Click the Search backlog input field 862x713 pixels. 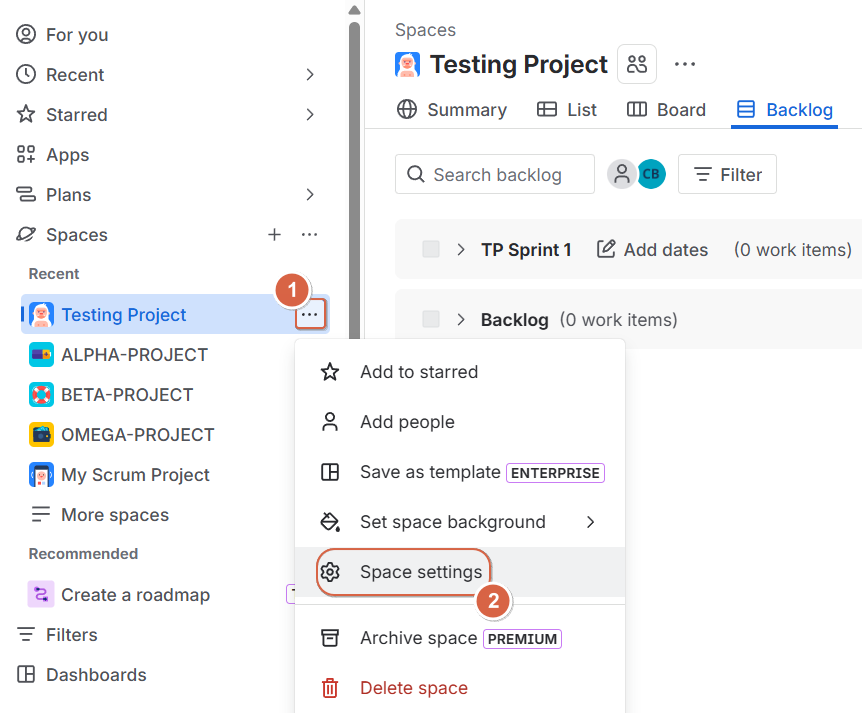[x=495, y=174]
